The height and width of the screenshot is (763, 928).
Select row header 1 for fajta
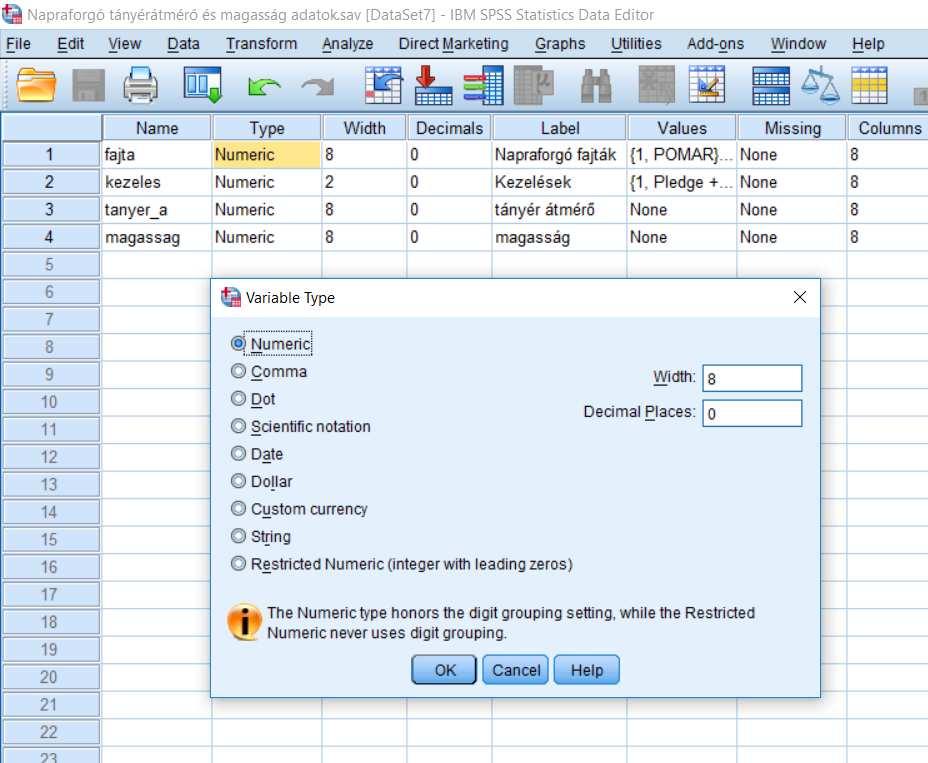click(51, 154)
